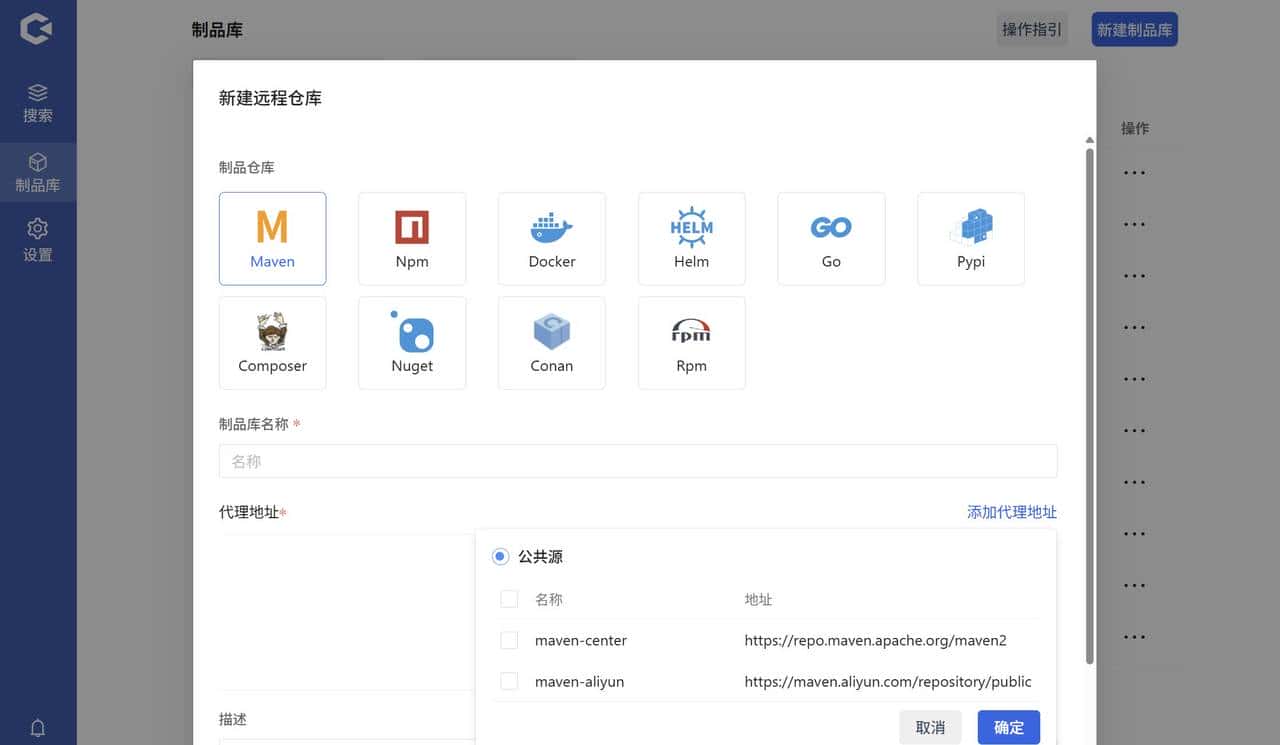
Task: Choose the Composer repository type
Action: point(272,342)
